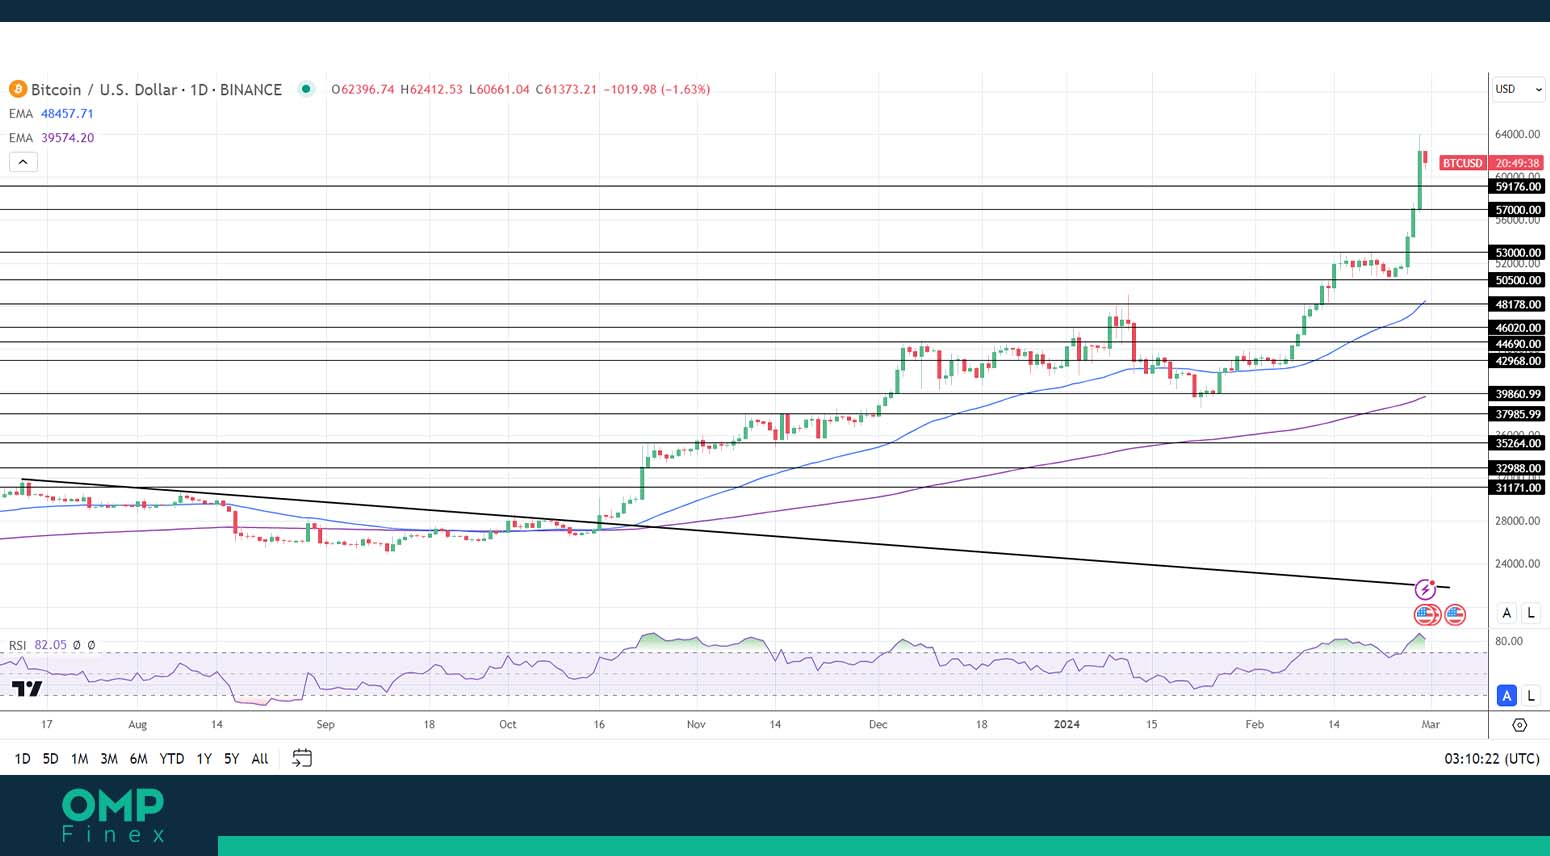Click the purple lightning event marker icon
The width and height of the screenshot is (1550, 856).
[1425, 590]
